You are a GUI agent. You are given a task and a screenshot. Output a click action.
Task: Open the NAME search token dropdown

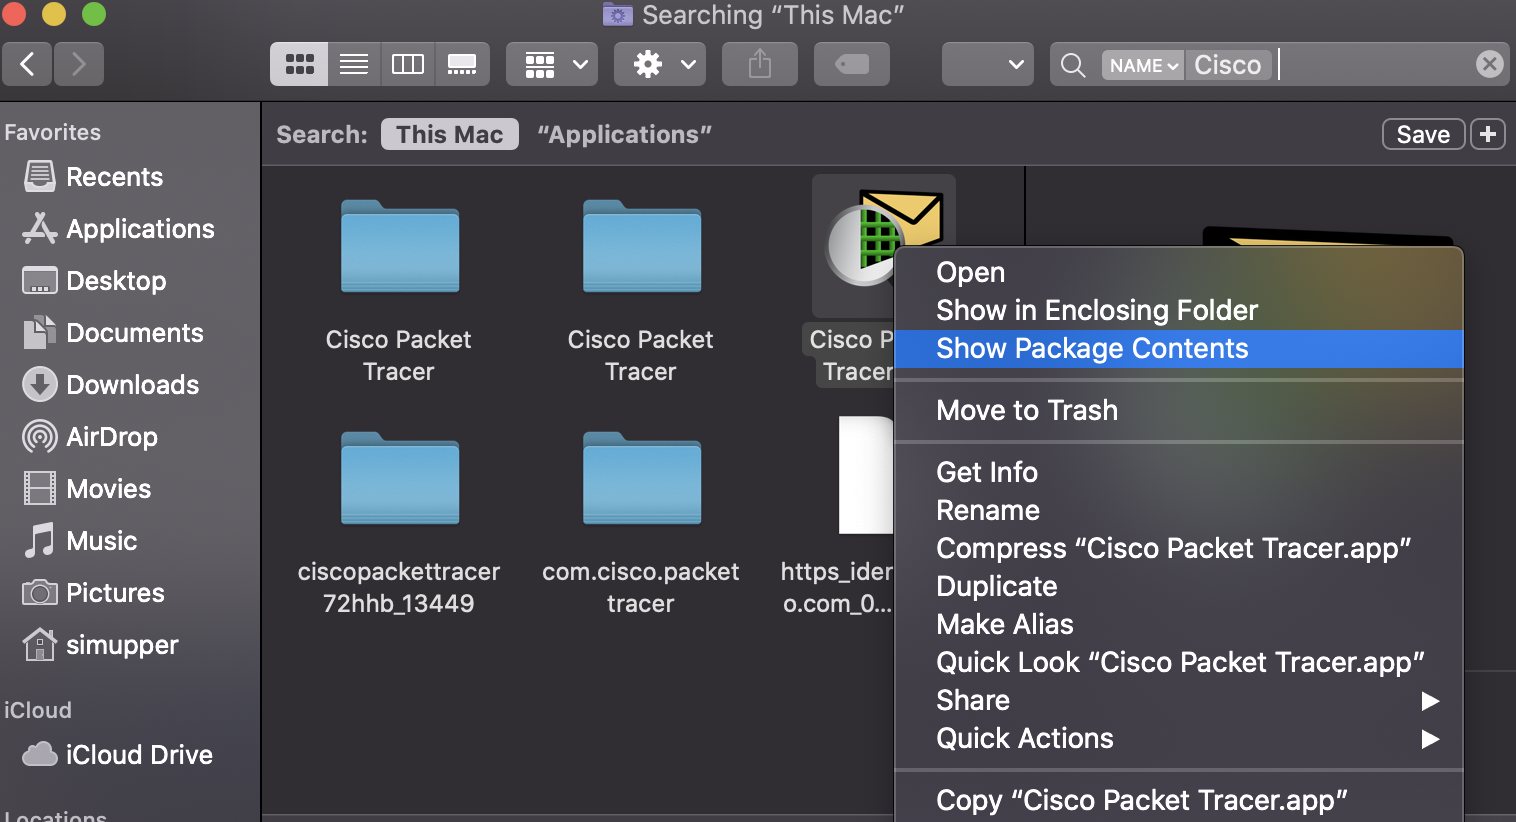[x=1143, y=65]
